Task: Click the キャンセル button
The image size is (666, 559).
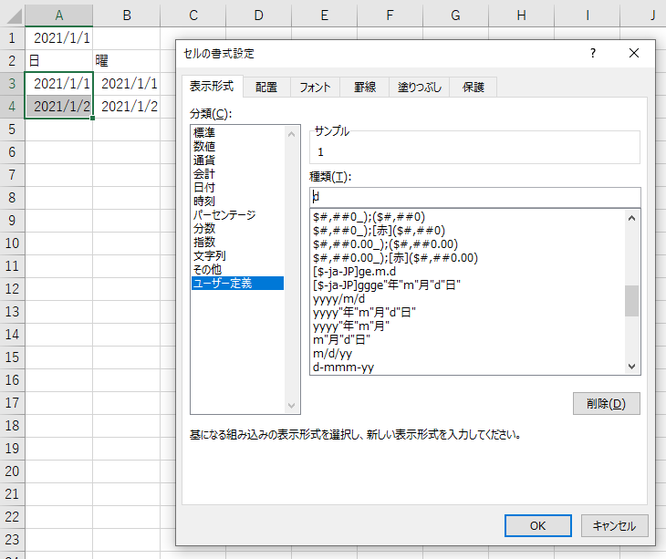Action: tap(614, 526)
